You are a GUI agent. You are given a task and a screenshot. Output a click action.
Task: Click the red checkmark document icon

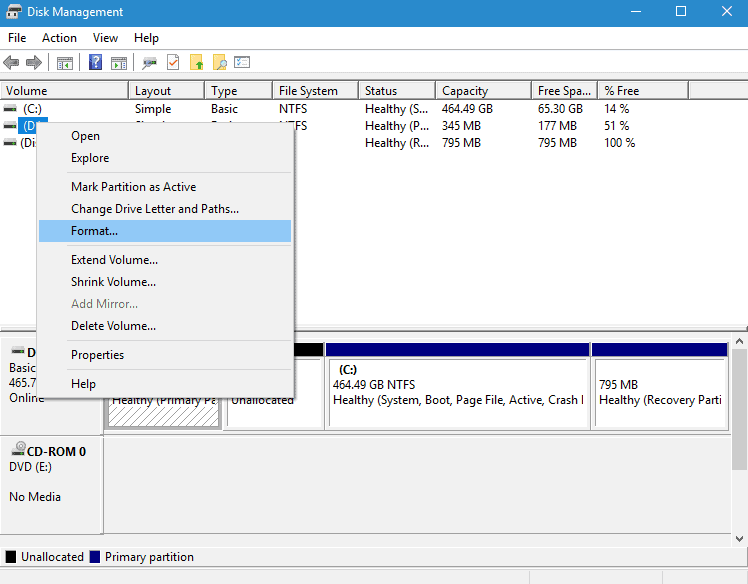click(173, 63)
